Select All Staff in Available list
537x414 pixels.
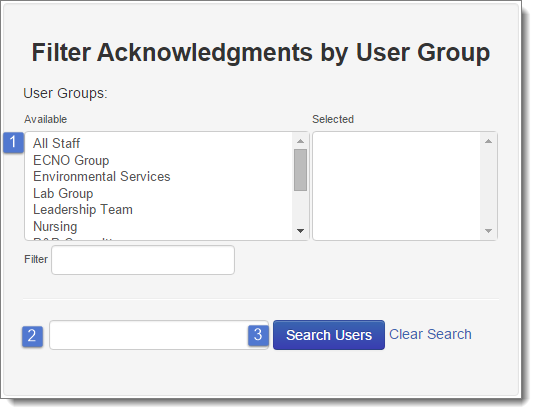(x=56, y=143)
